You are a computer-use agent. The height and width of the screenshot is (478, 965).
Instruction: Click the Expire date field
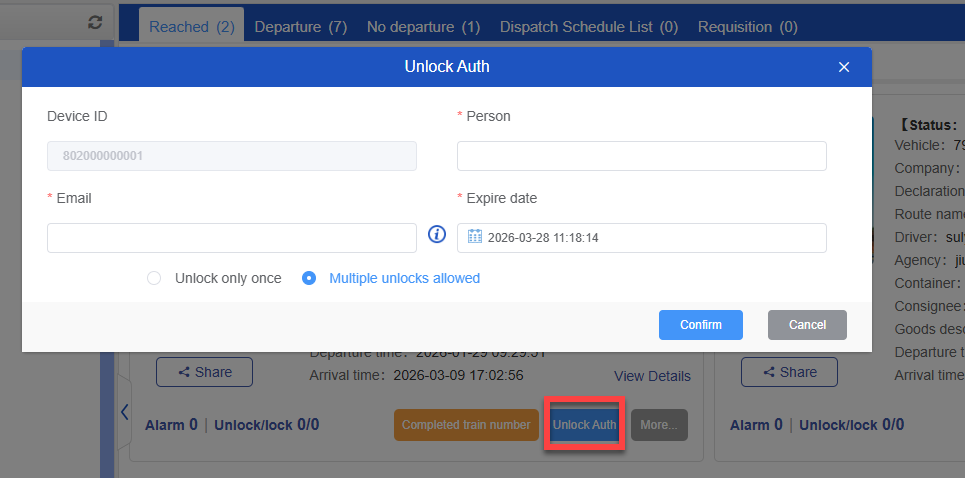click(650, 238)
